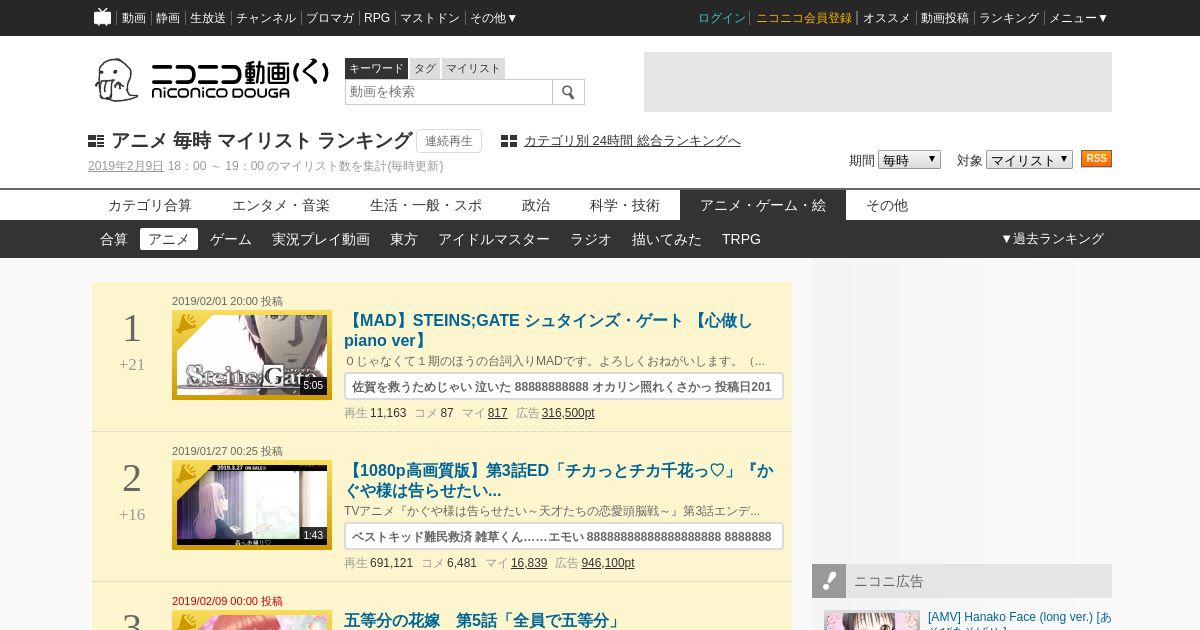Select the キーワード search tab
The height and width of the screenshot is (630, 1200).
pyautogui.click(x=376, y=68)
